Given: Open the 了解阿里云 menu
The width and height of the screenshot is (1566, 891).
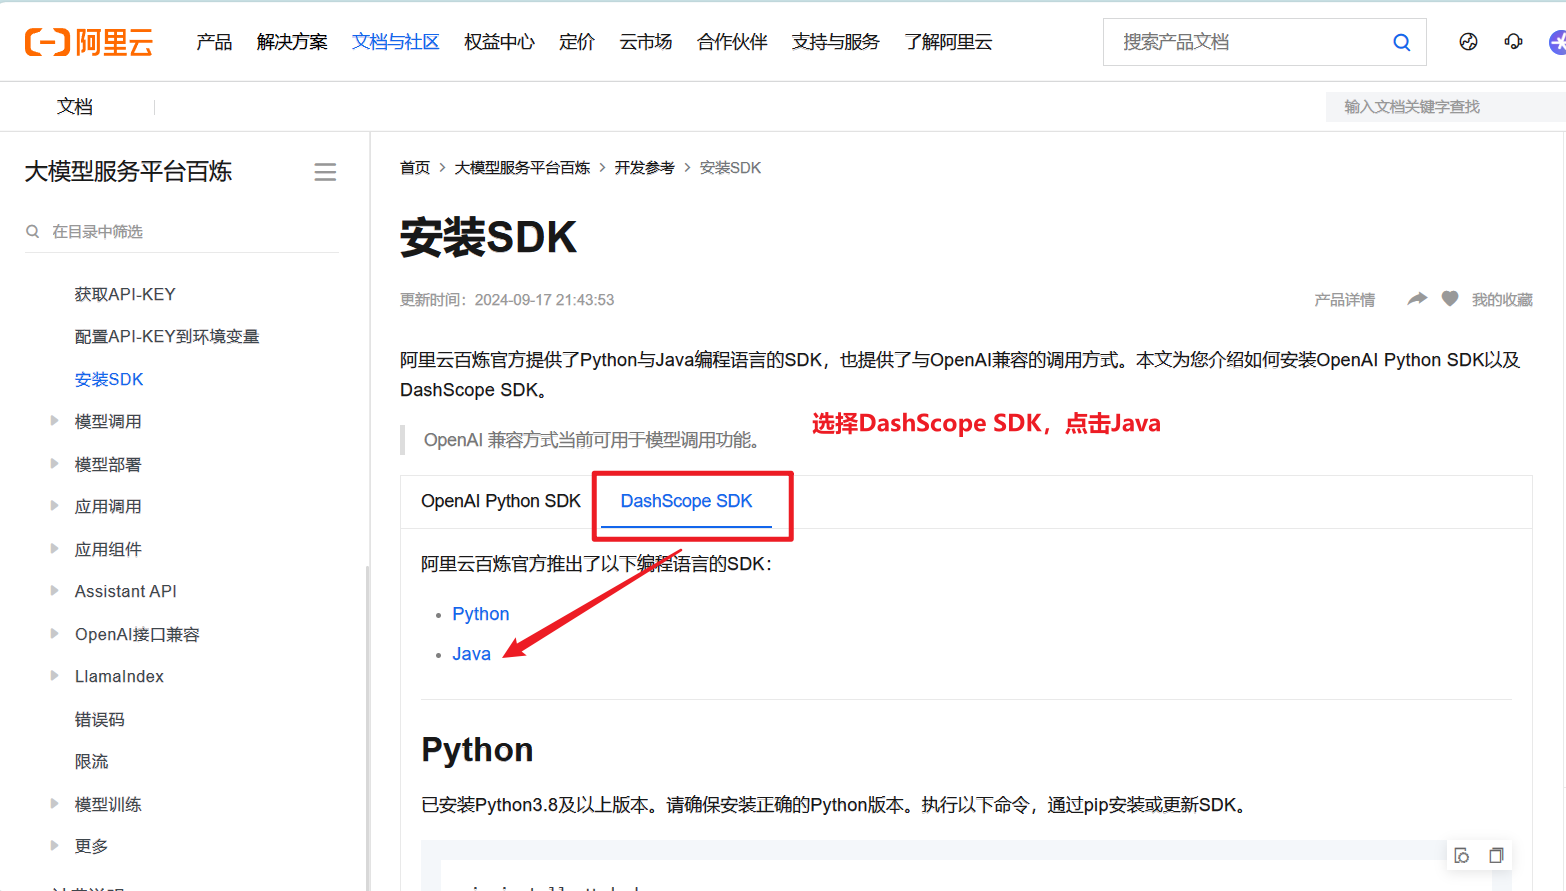Looking at the screenshot, I should (x=948, y=42).
